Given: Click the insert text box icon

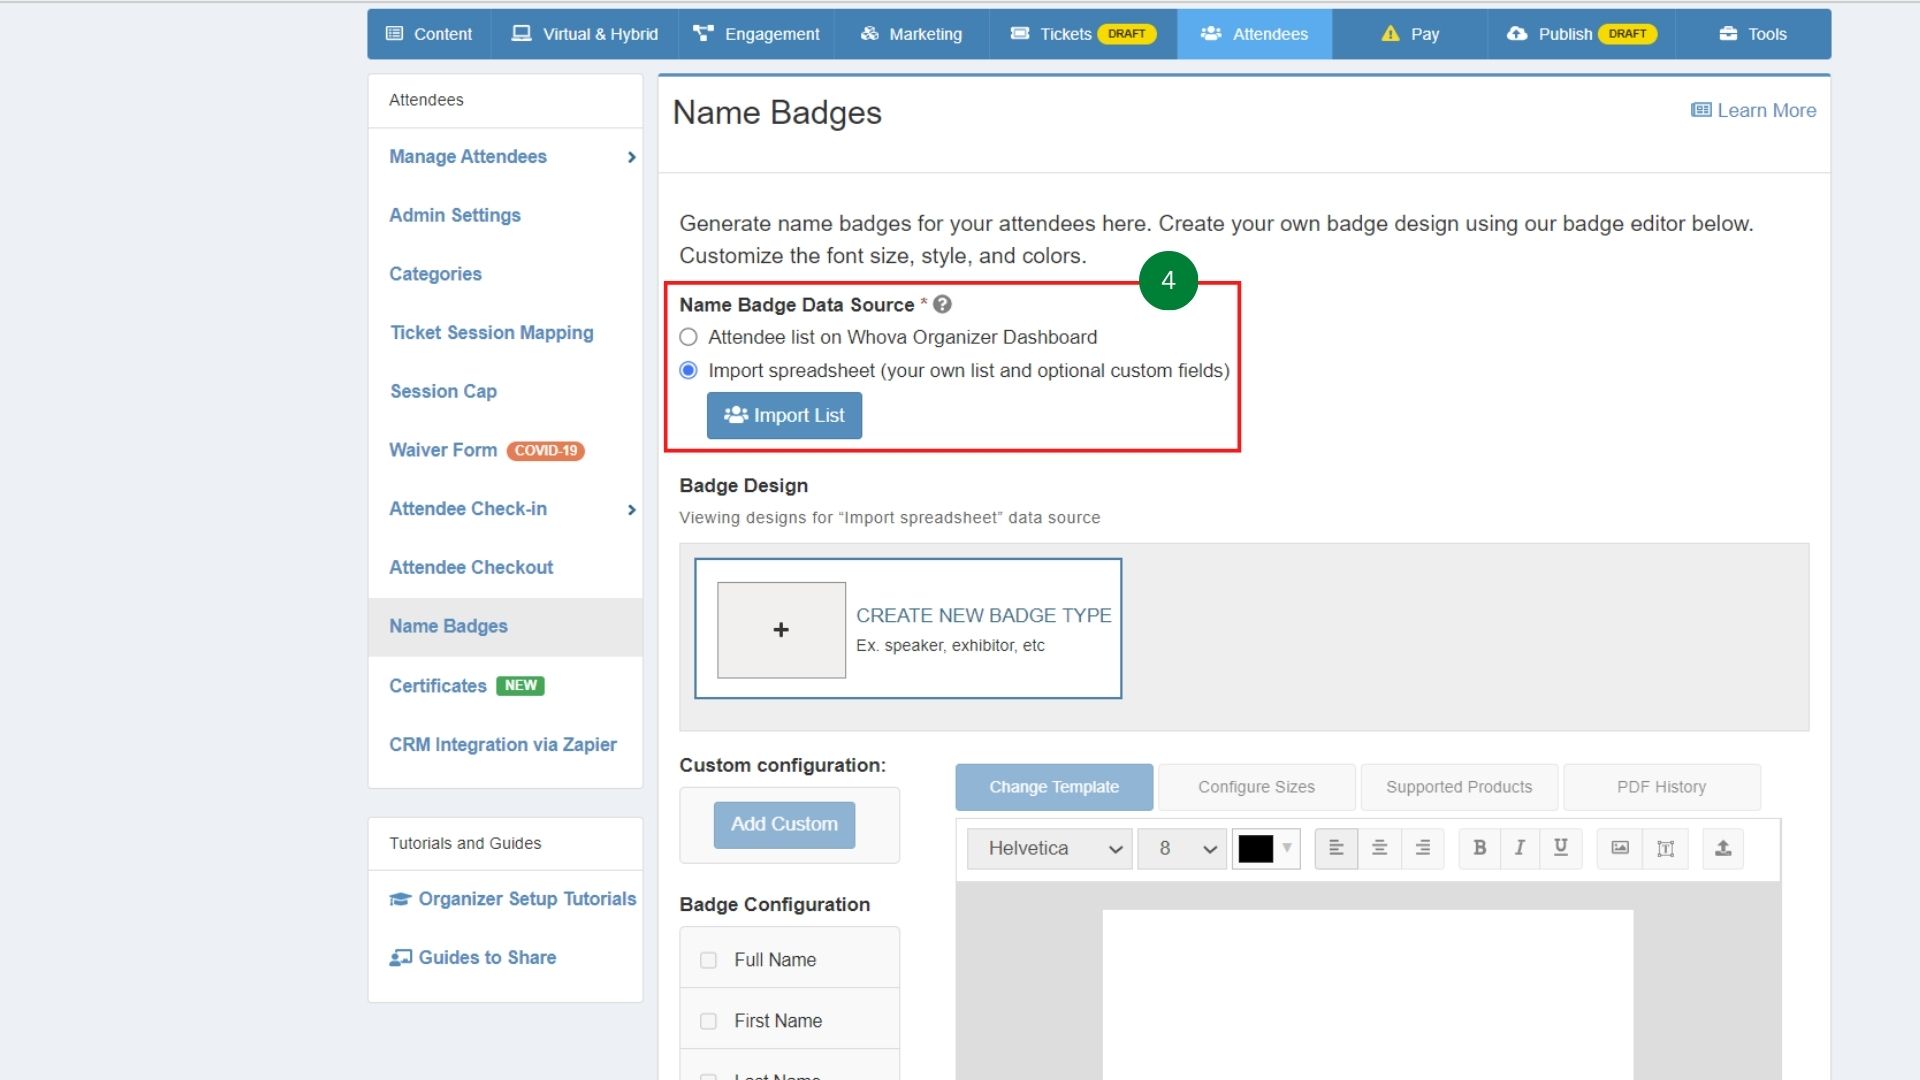Looking at the screenshot, I should click(1665, 848).
